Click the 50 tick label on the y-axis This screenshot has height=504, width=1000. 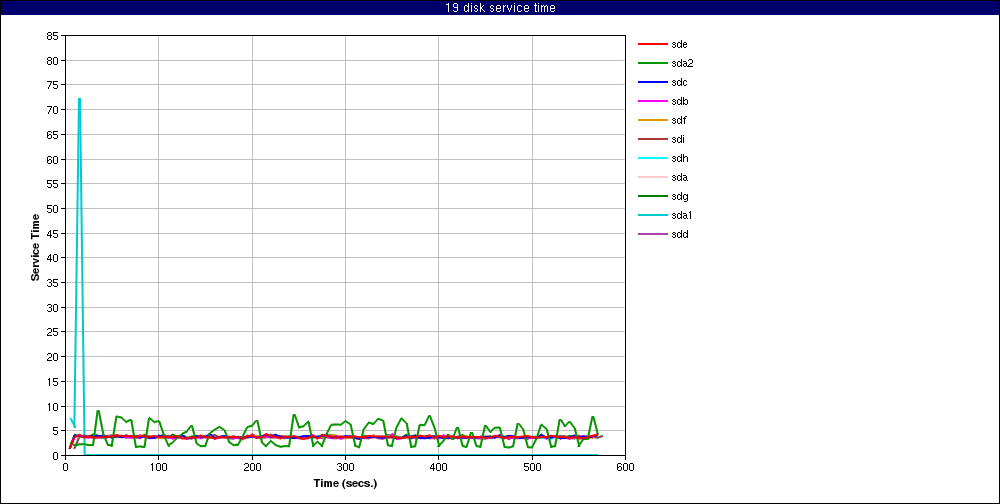coord(52,209)
